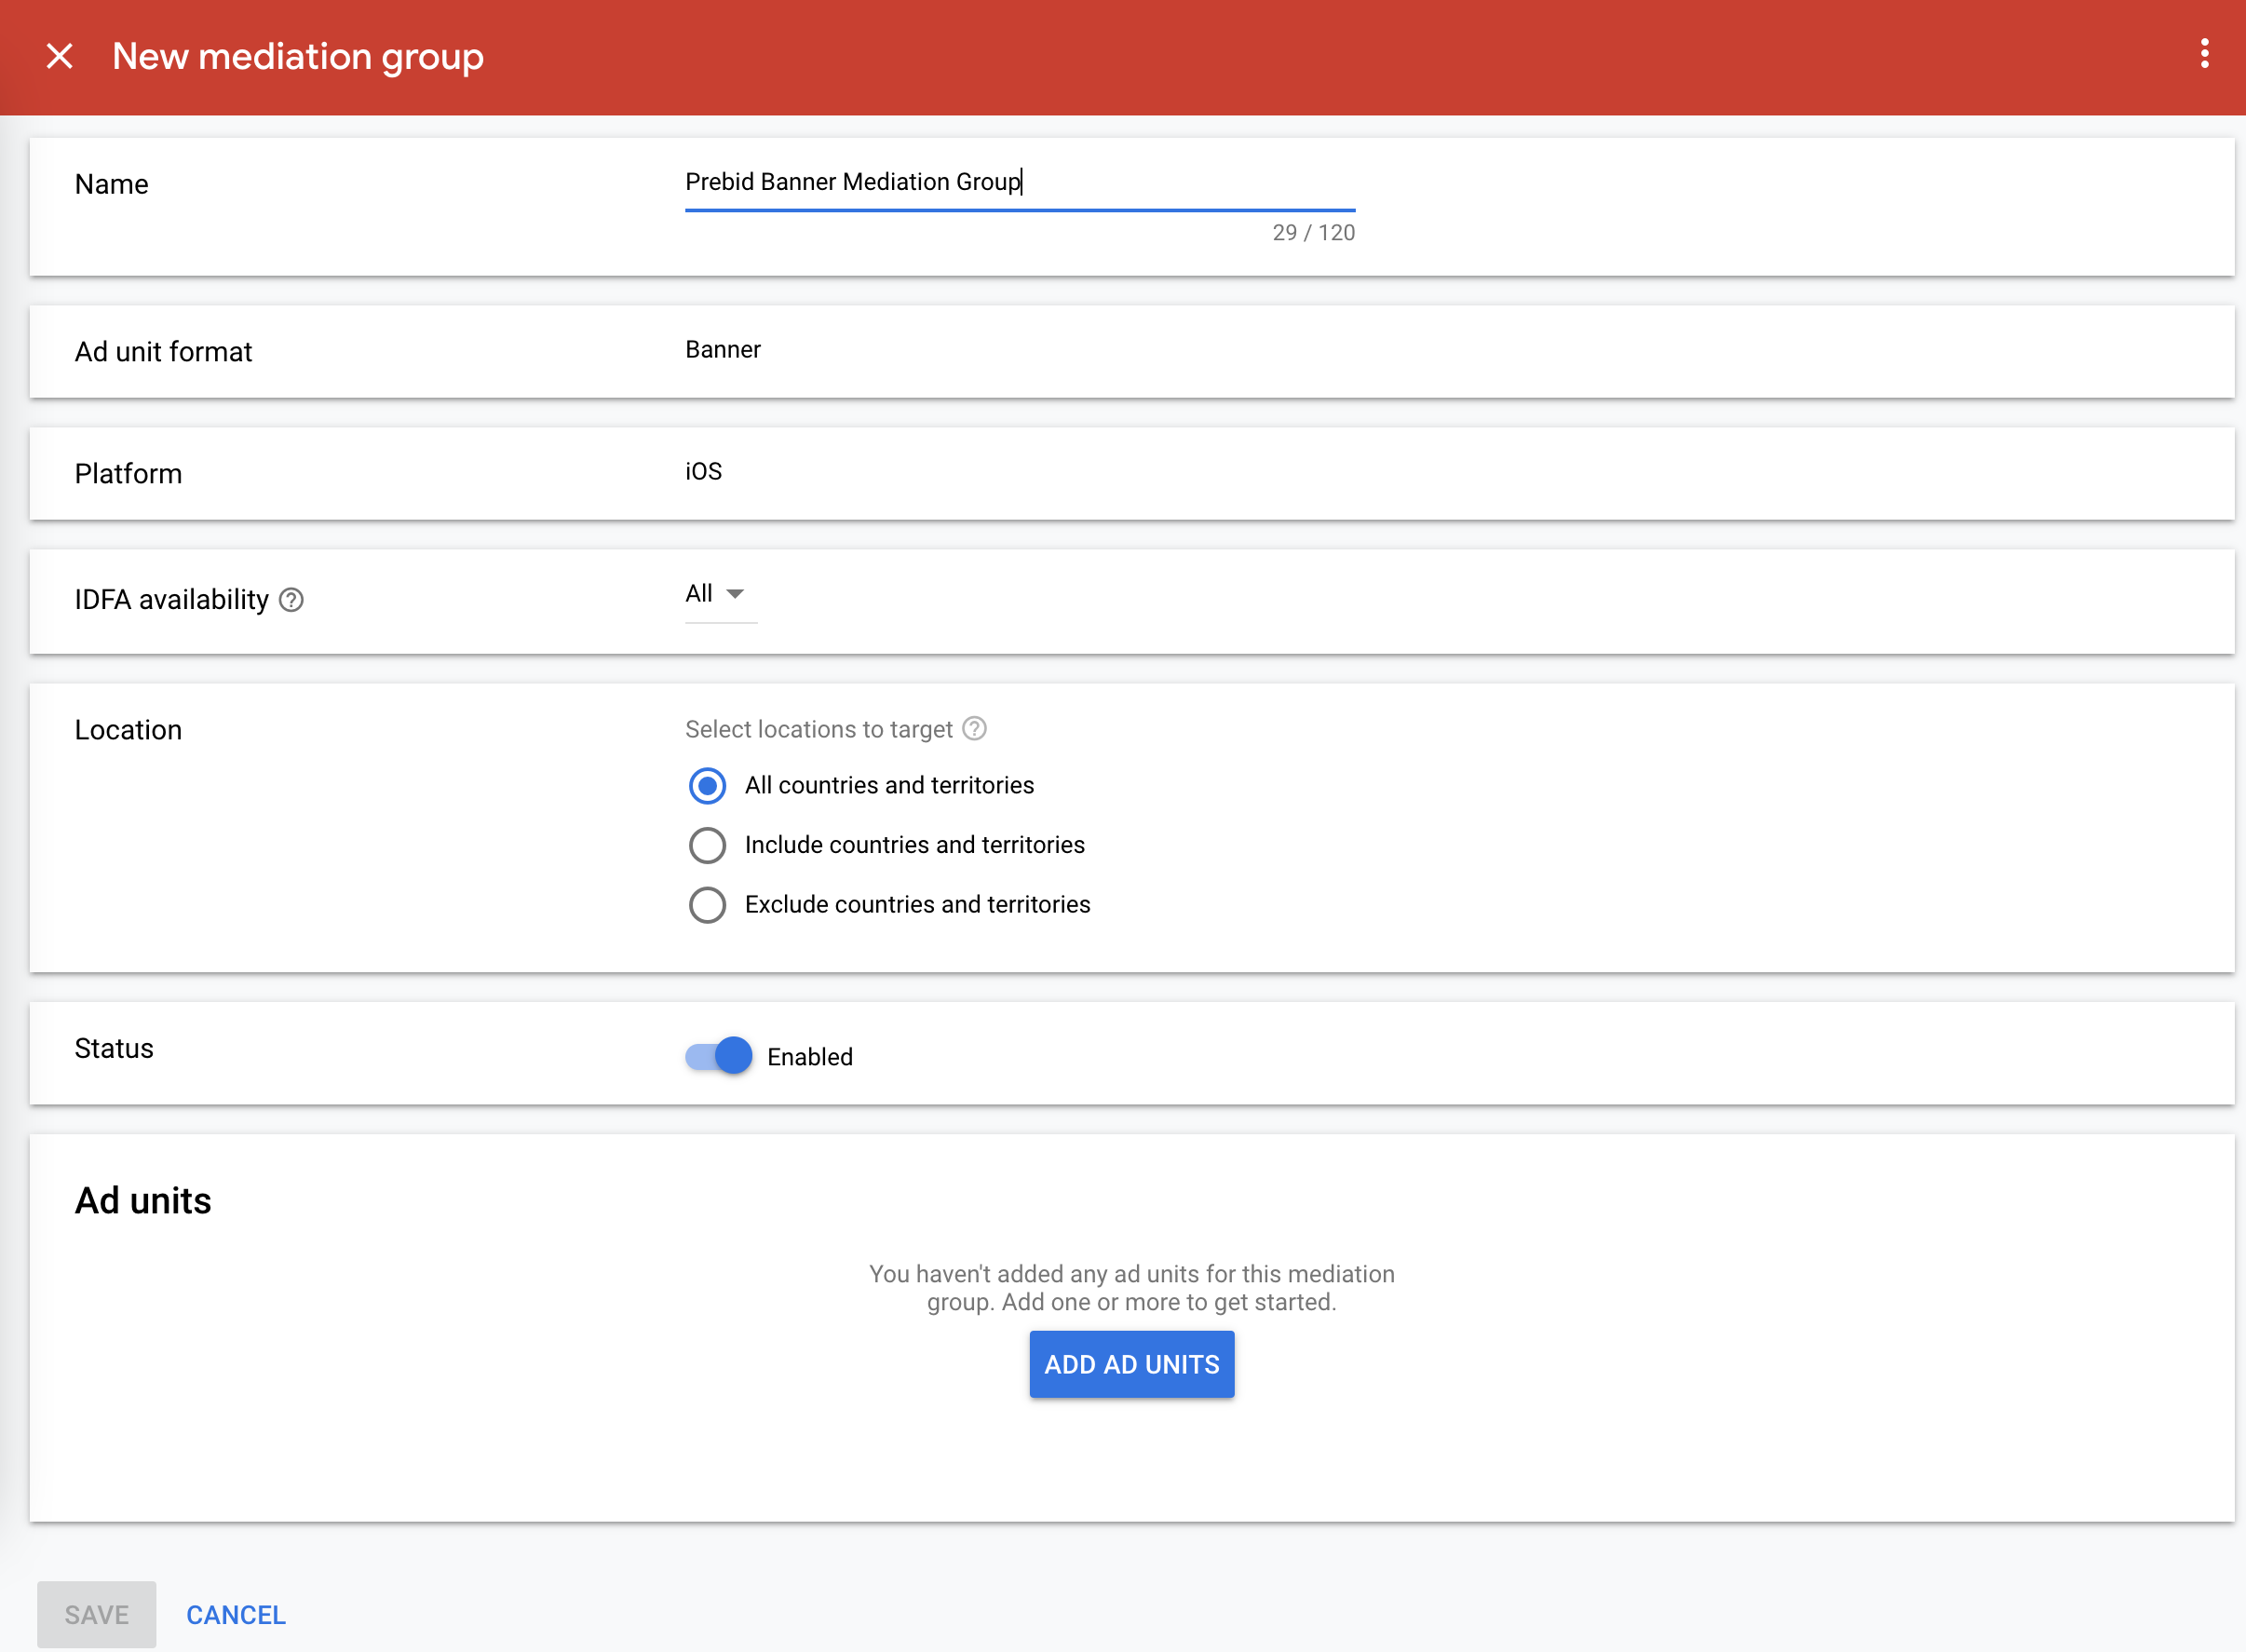Open the three-dot overflow menu in the header
The width and height of the screenshot is (2246, 1652).
point(2203,57)
